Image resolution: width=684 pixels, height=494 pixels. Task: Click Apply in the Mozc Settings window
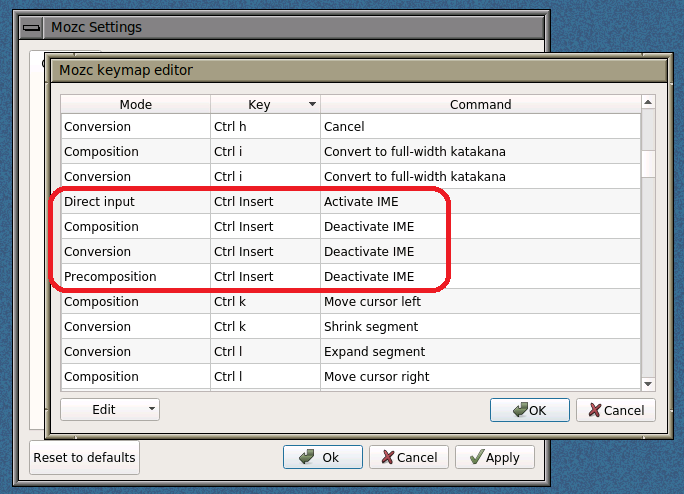[x=495, y=457]
